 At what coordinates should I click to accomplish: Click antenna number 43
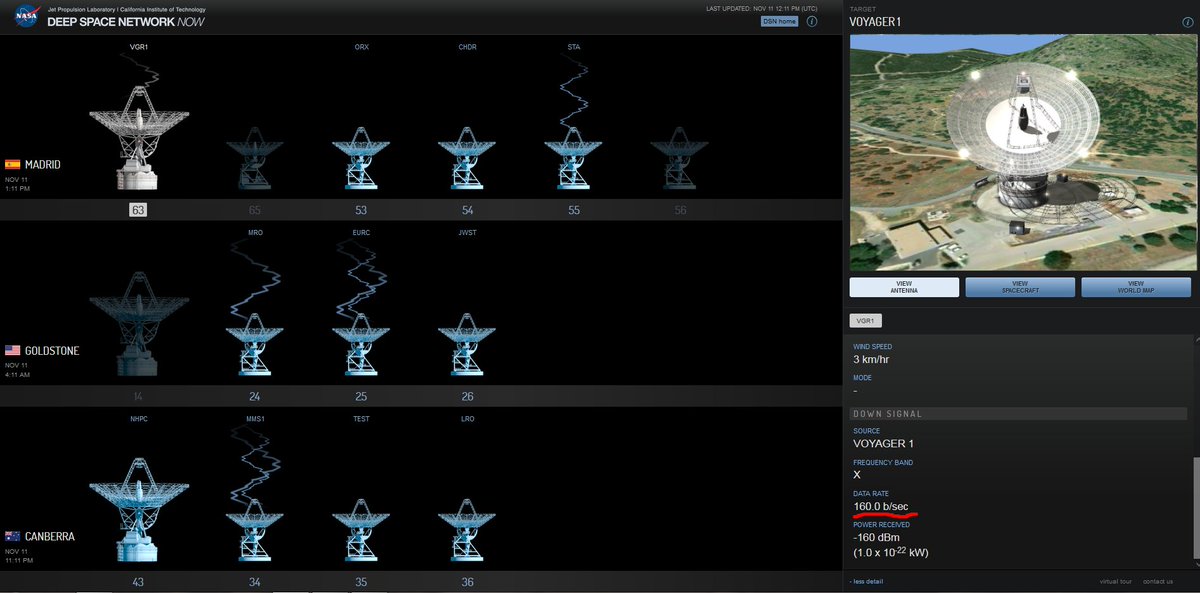point(138,582)
